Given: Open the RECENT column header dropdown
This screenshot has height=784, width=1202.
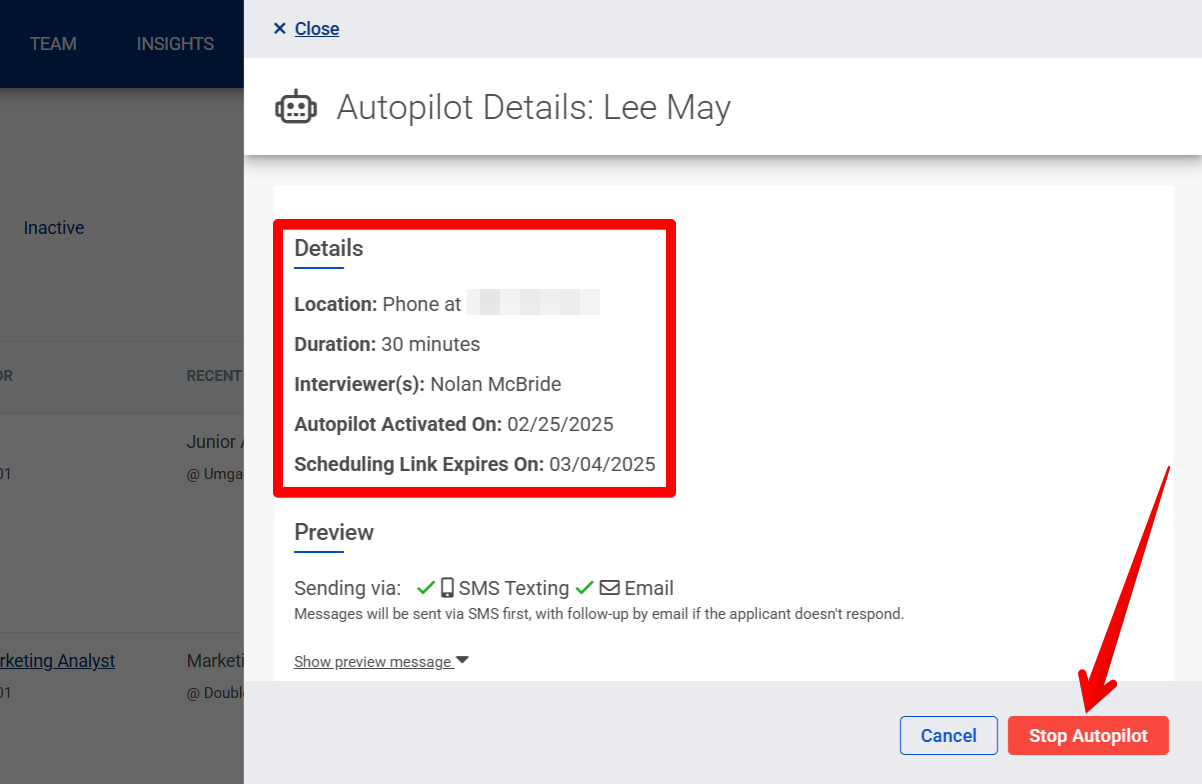Looking at the screenshot, I should (213, 375).
